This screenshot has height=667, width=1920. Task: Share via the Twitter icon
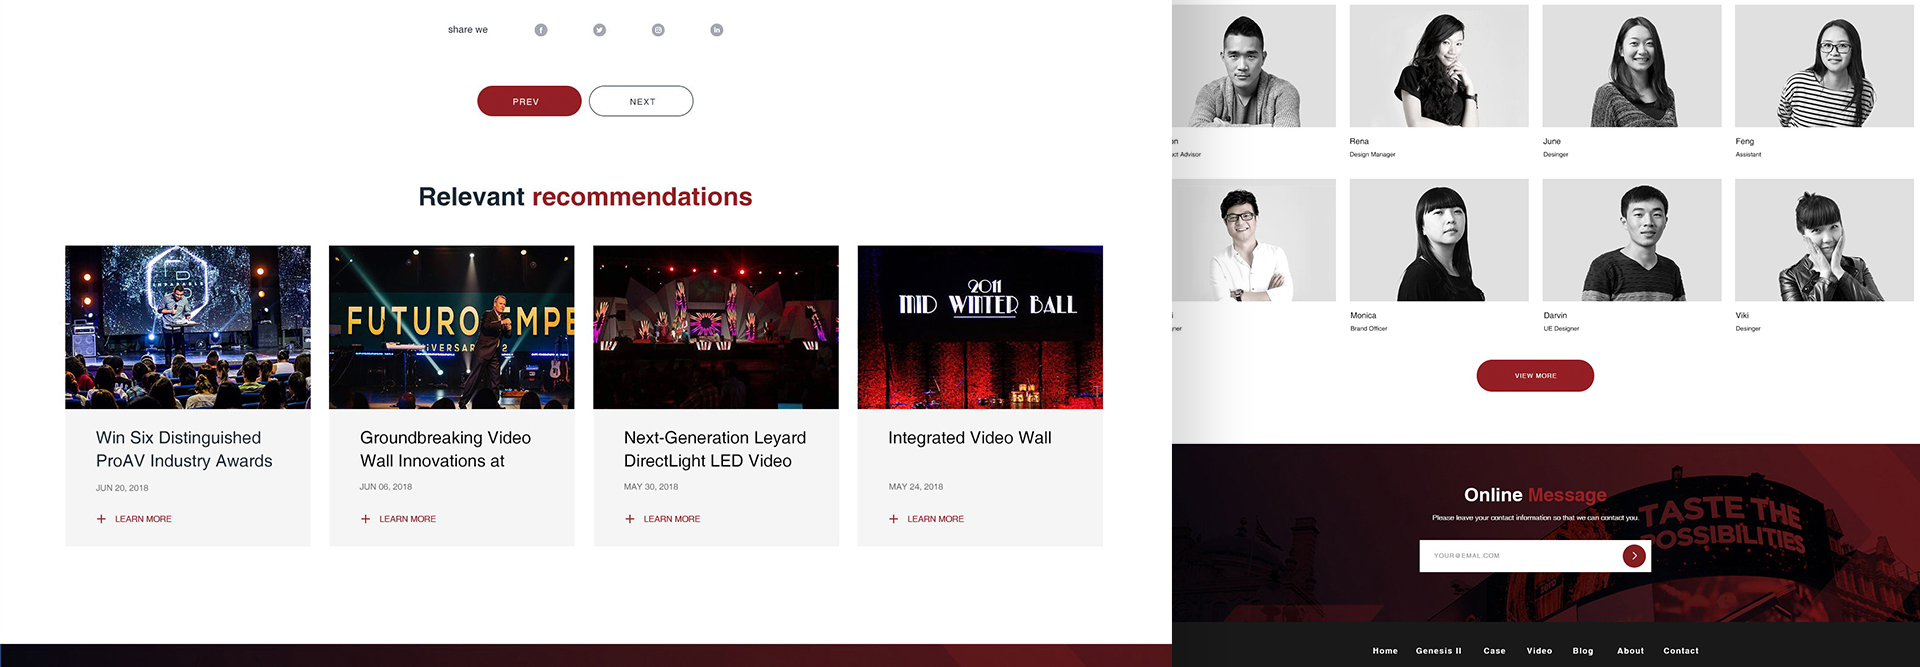[x=599, y=30]
